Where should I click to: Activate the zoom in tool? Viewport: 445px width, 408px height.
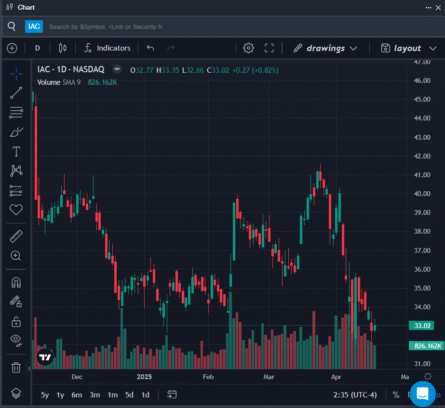[16, 256]
